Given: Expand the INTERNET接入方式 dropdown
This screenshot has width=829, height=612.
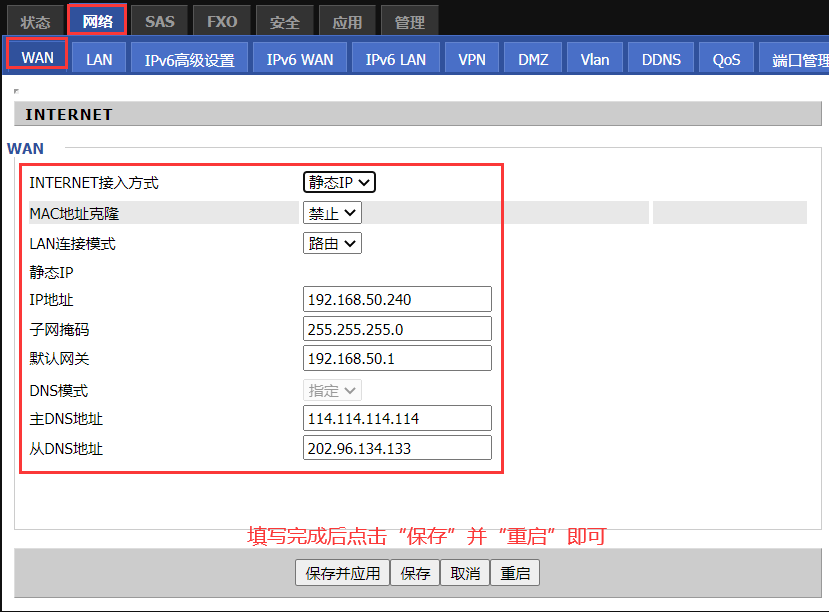Looking at the screenshot, I should click(x=339, y=182).
